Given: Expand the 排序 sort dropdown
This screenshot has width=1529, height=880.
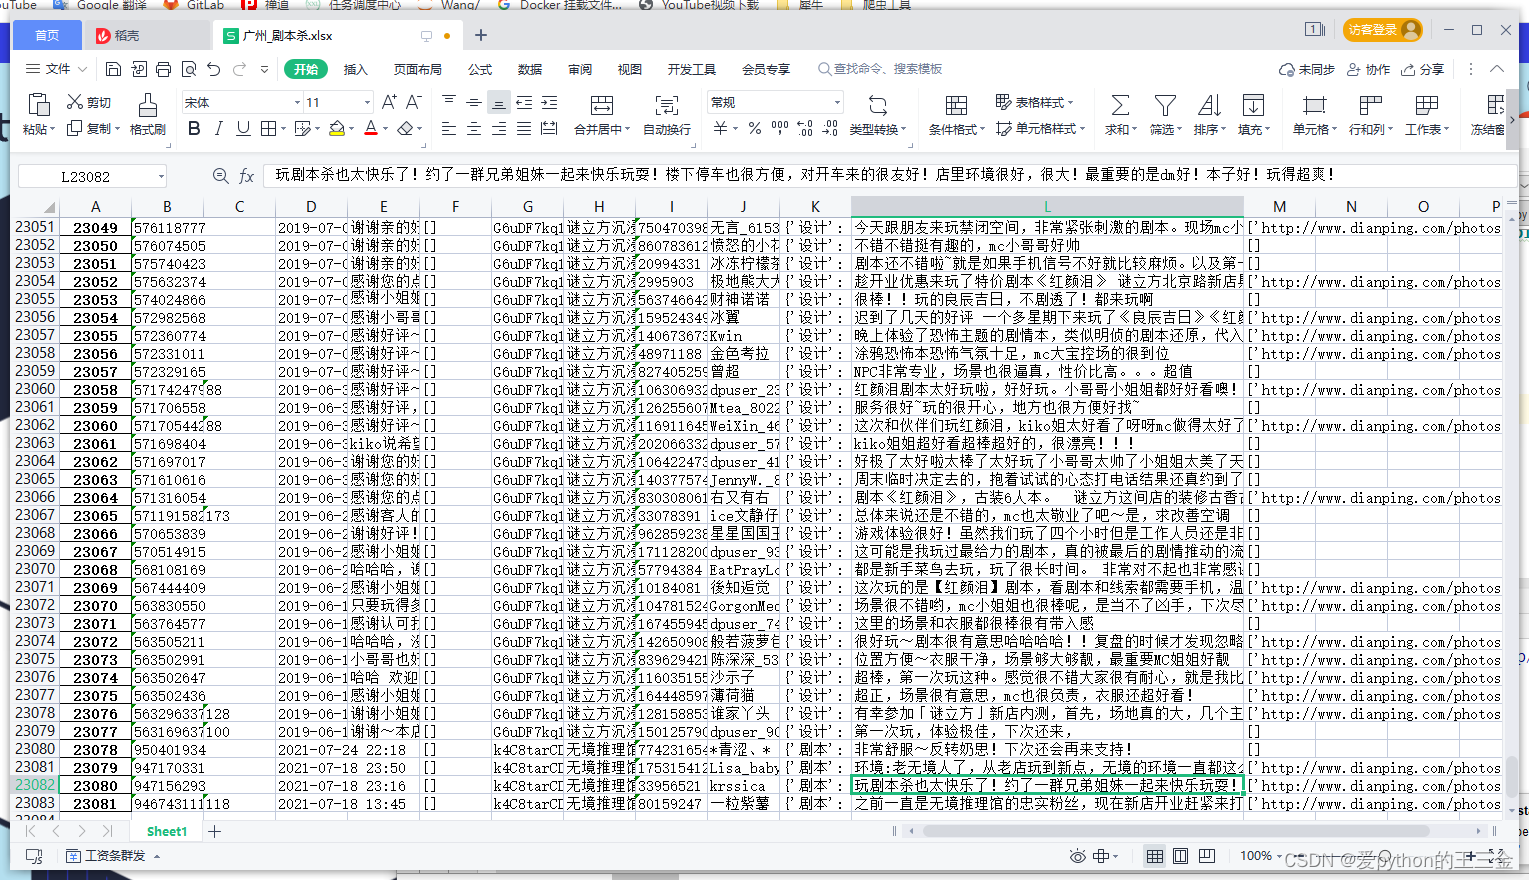Looking at the screenshot, I should point(1223,129).
